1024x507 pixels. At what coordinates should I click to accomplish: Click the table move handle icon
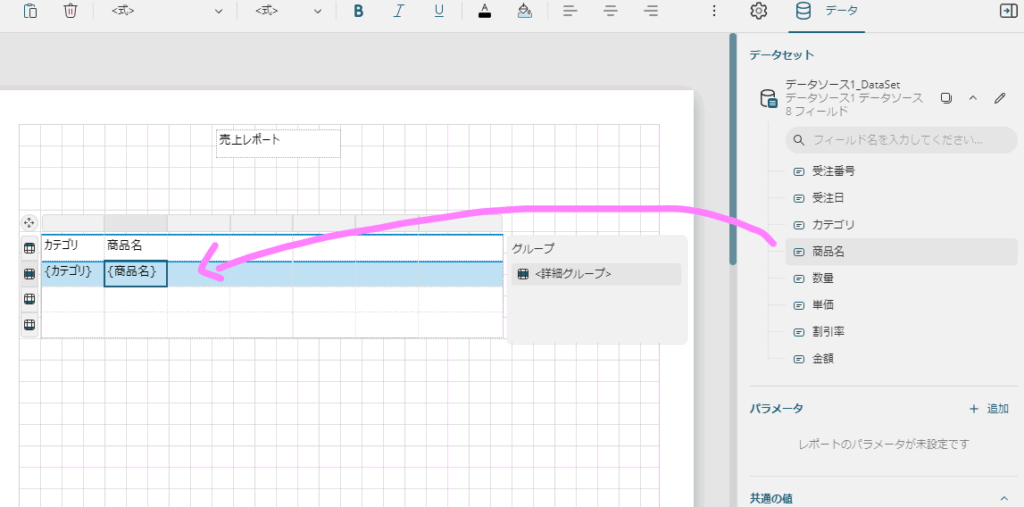tap(29, 222)
